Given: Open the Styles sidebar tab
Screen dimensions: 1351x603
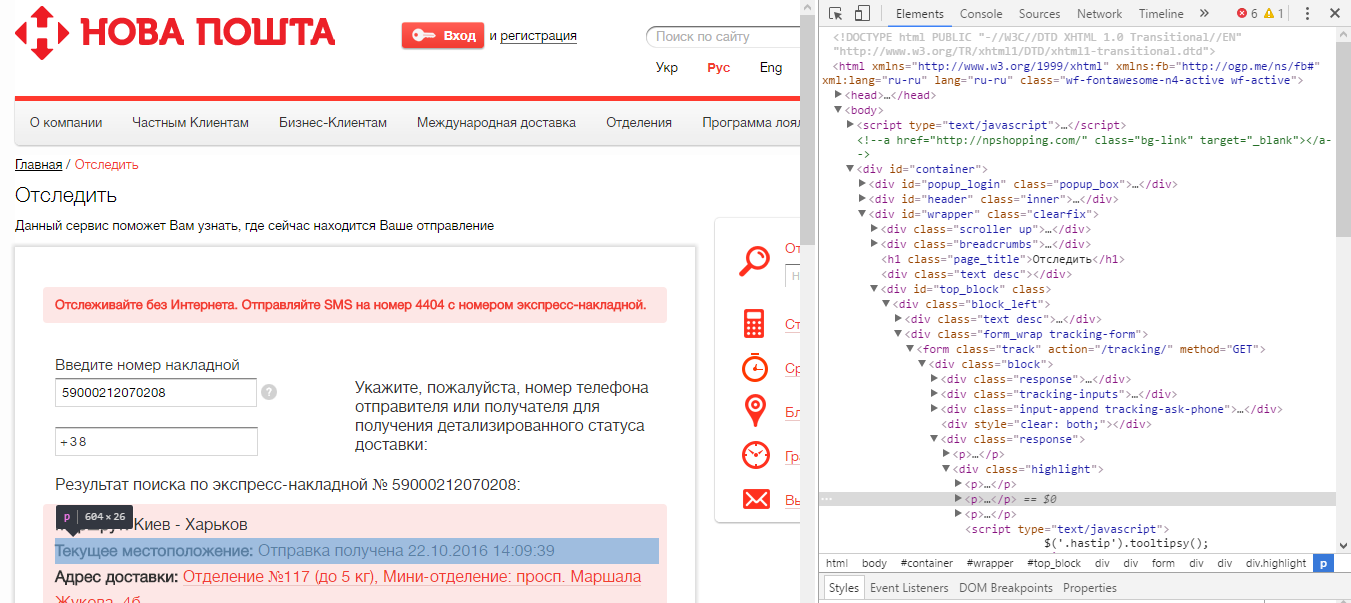Looking at the screenshot, I should (x=844, y=588).
